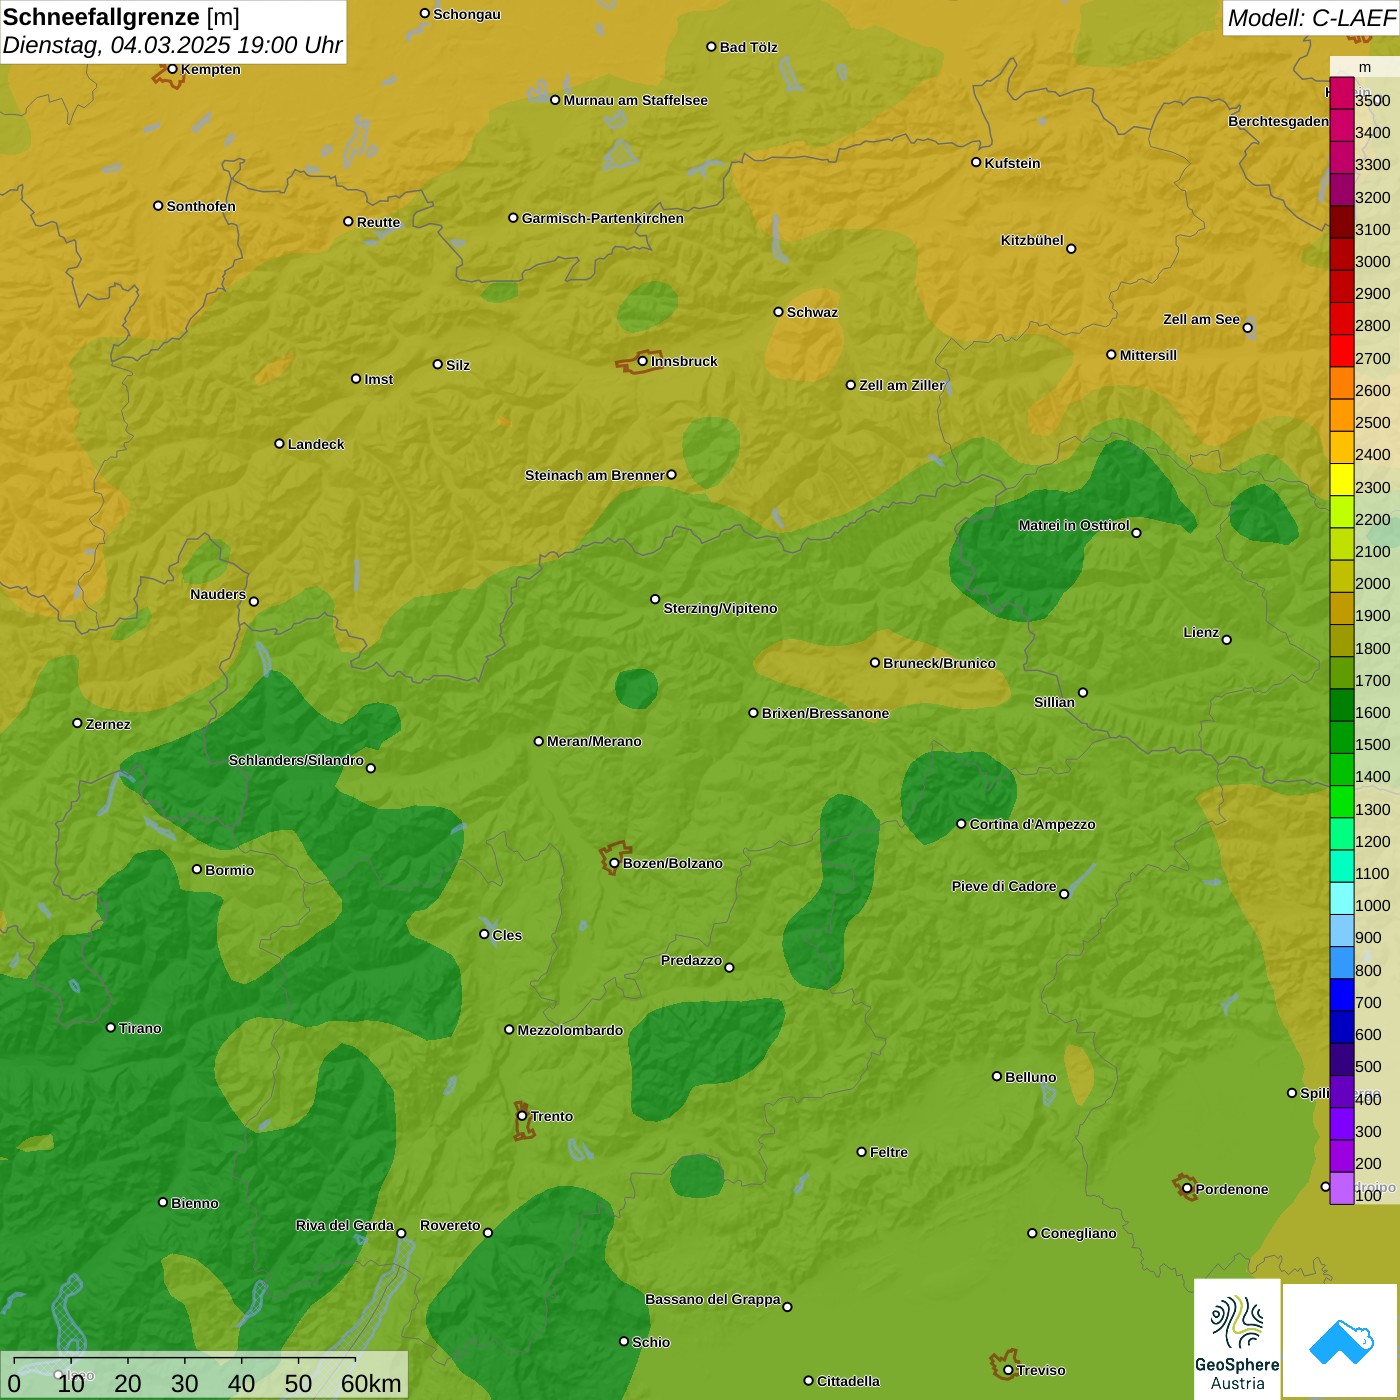Click the Landeck location dot
This screenshot has height=1400, width=1400.
[x=279, y=443]
